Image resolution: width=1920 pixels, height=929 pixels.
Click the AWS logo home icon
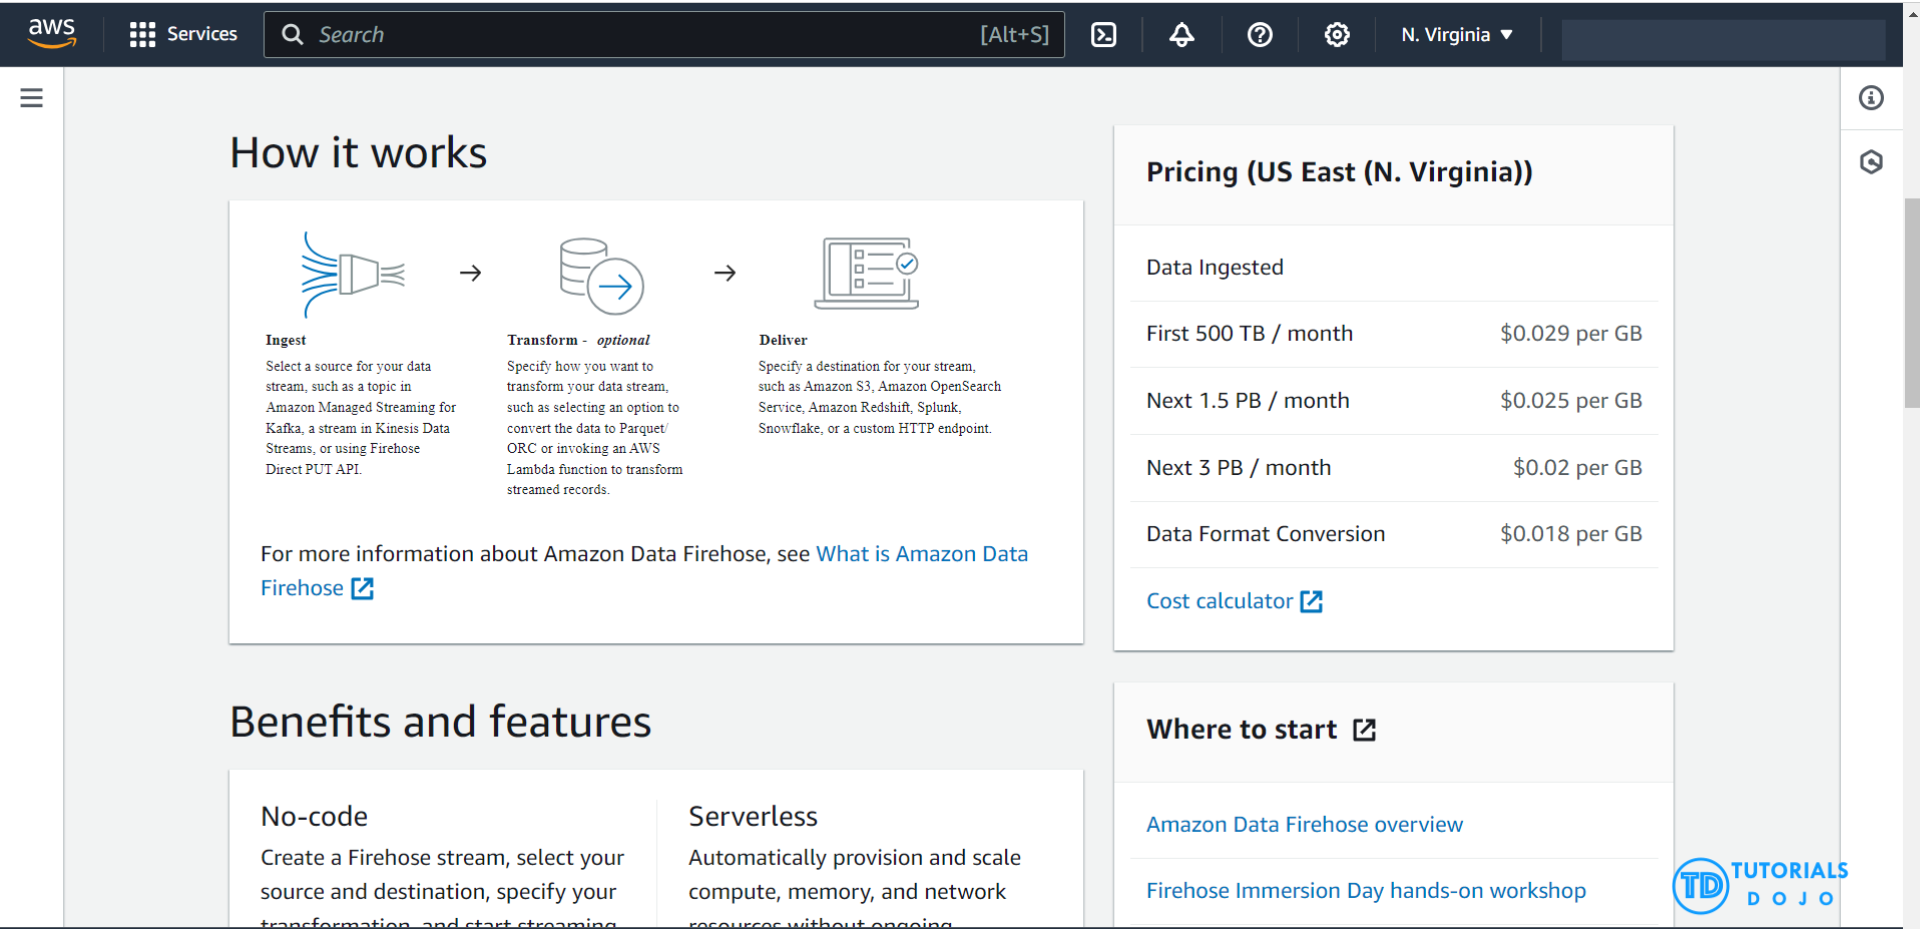click(x=52, y=33)
